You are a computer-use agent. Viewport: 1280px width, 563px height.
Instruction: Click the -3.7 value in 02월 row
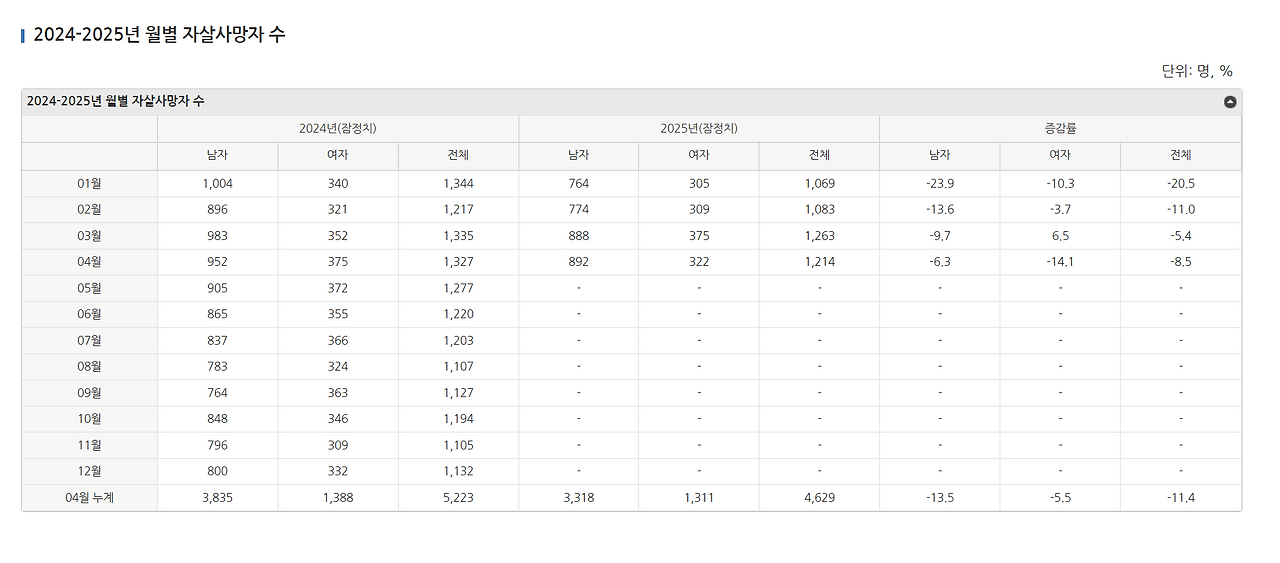click(x=1060, y=210)
